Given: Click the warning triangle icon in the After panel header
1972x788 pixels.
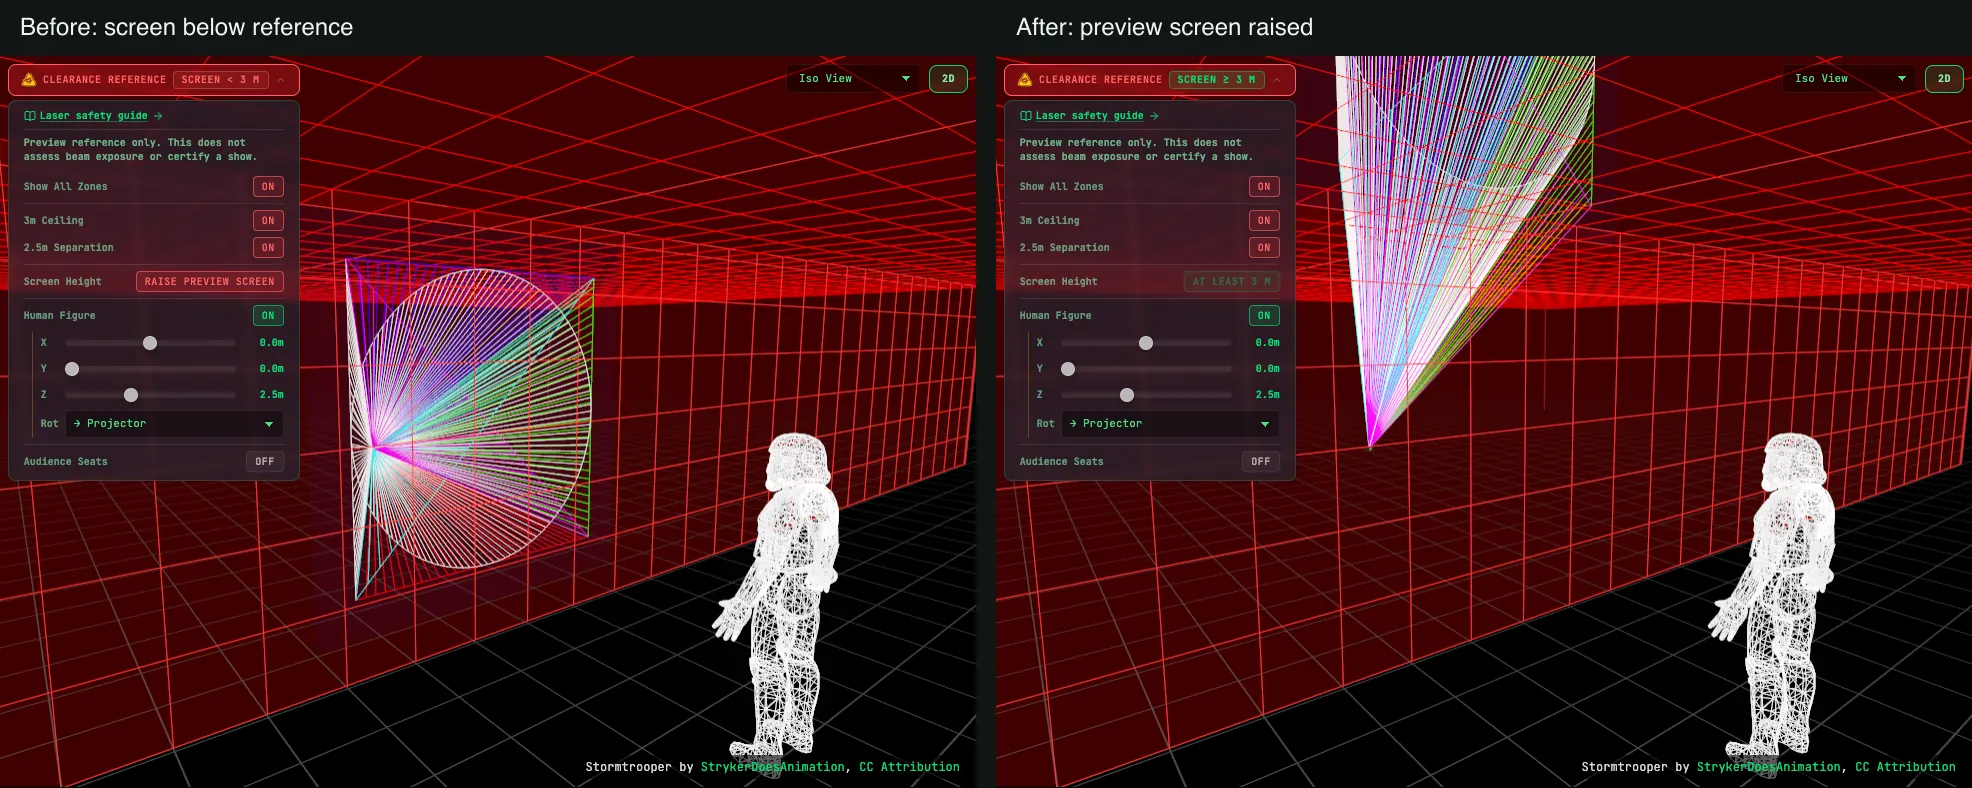Looking at the screenshot, I should tap(1025, 80).
